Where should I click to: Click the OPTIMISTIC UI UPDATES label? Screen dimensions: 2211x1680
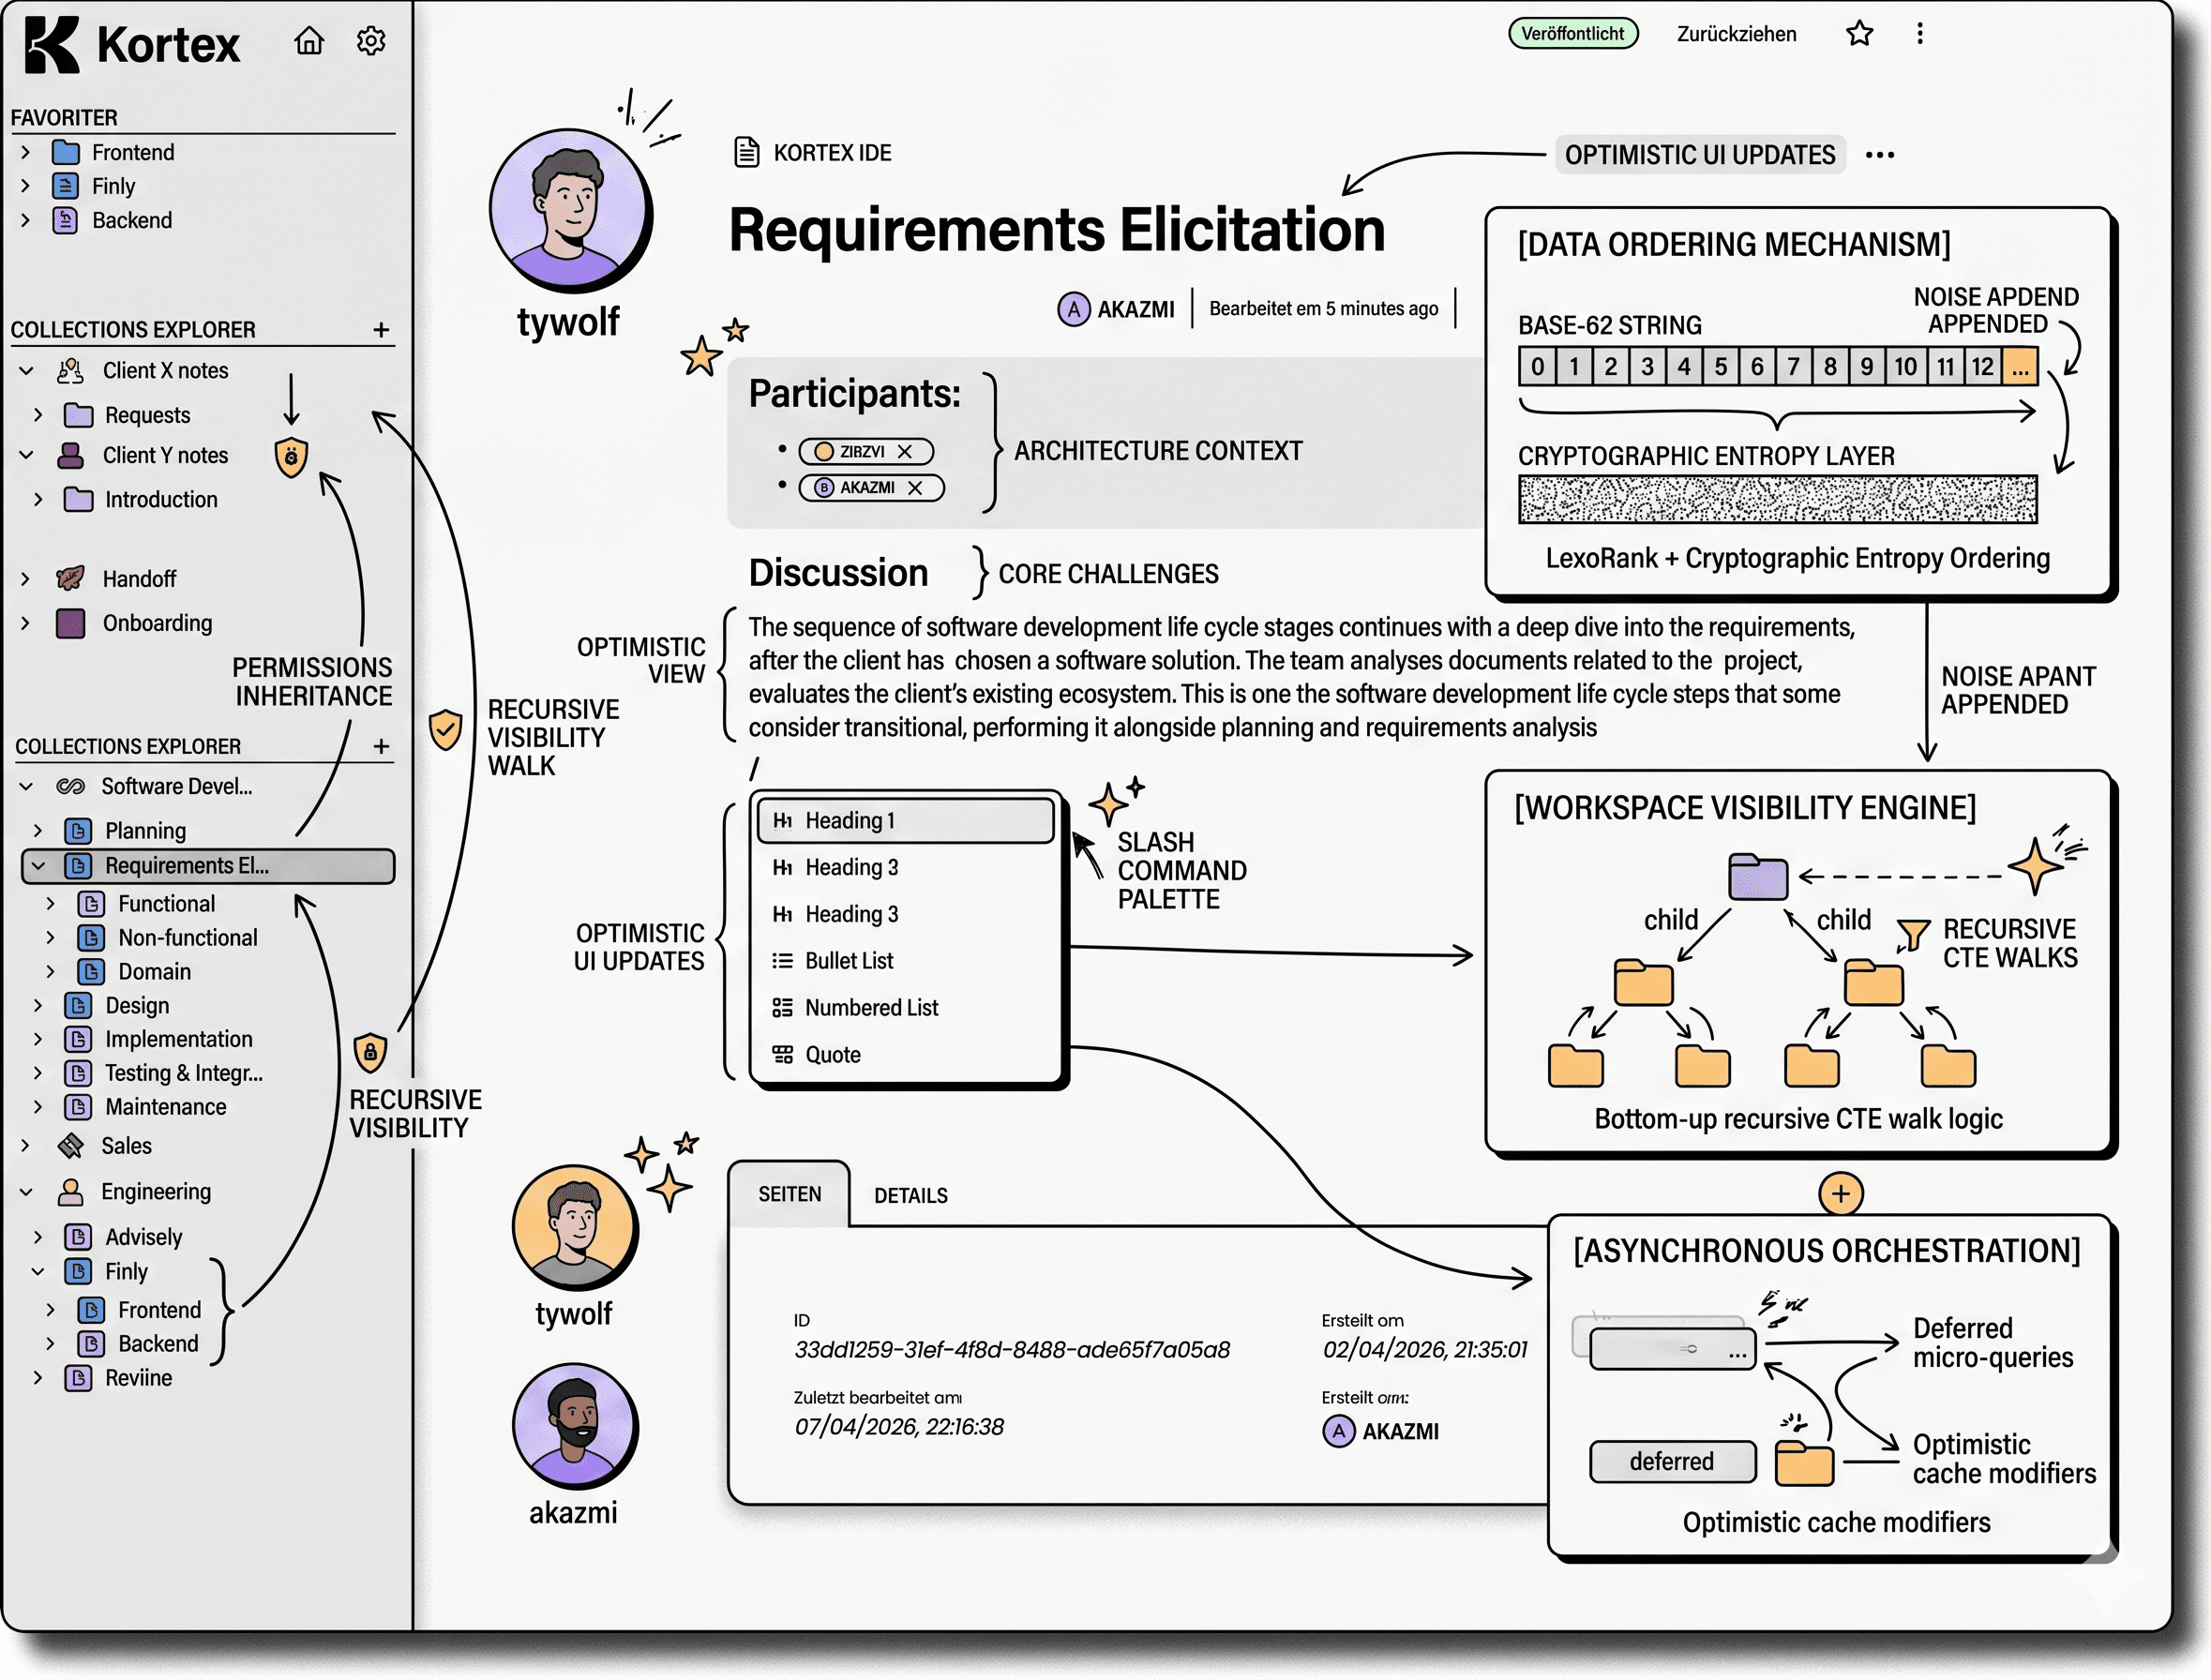click(1699, 155)
